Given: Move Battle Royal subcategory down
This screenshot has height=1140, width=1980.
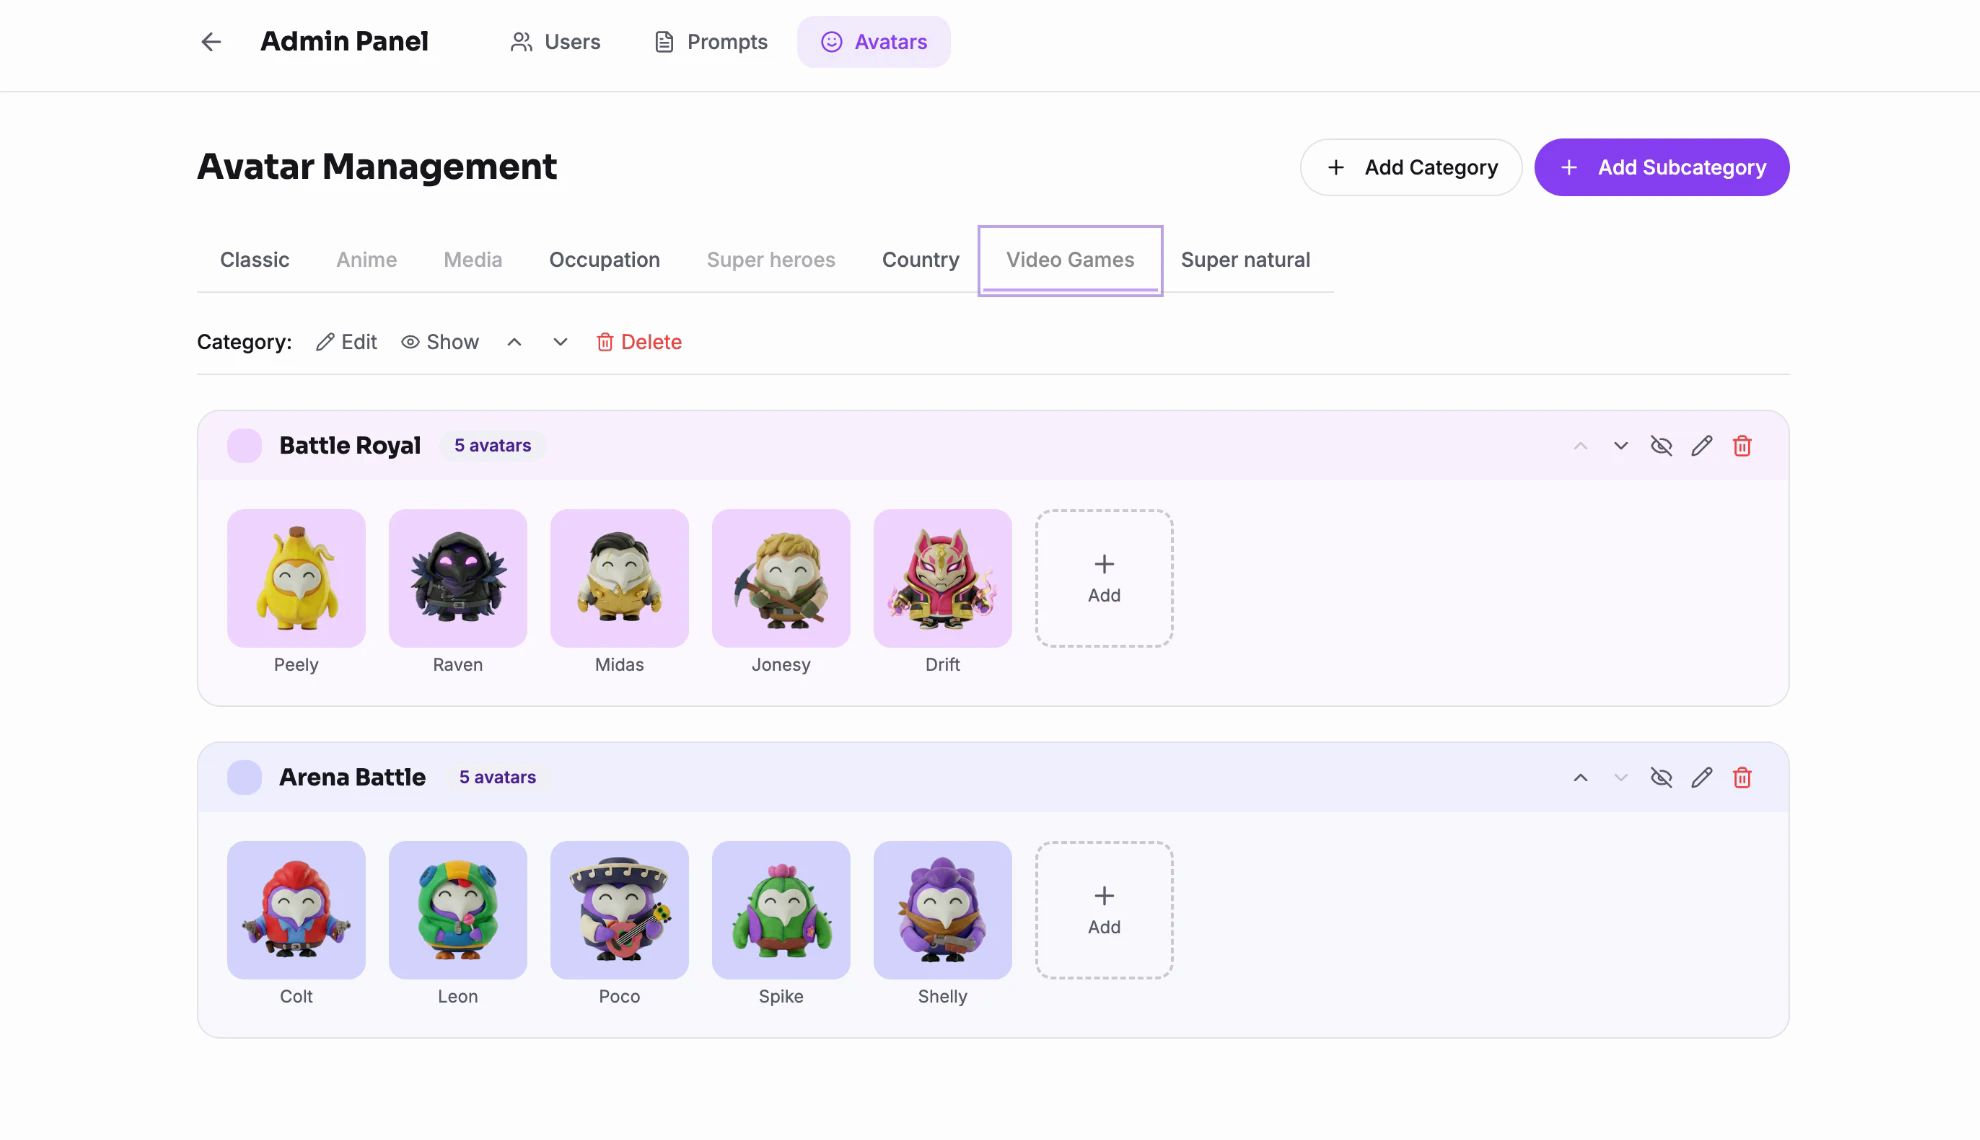Looking at the screenshot, I should coord(1621,446).
